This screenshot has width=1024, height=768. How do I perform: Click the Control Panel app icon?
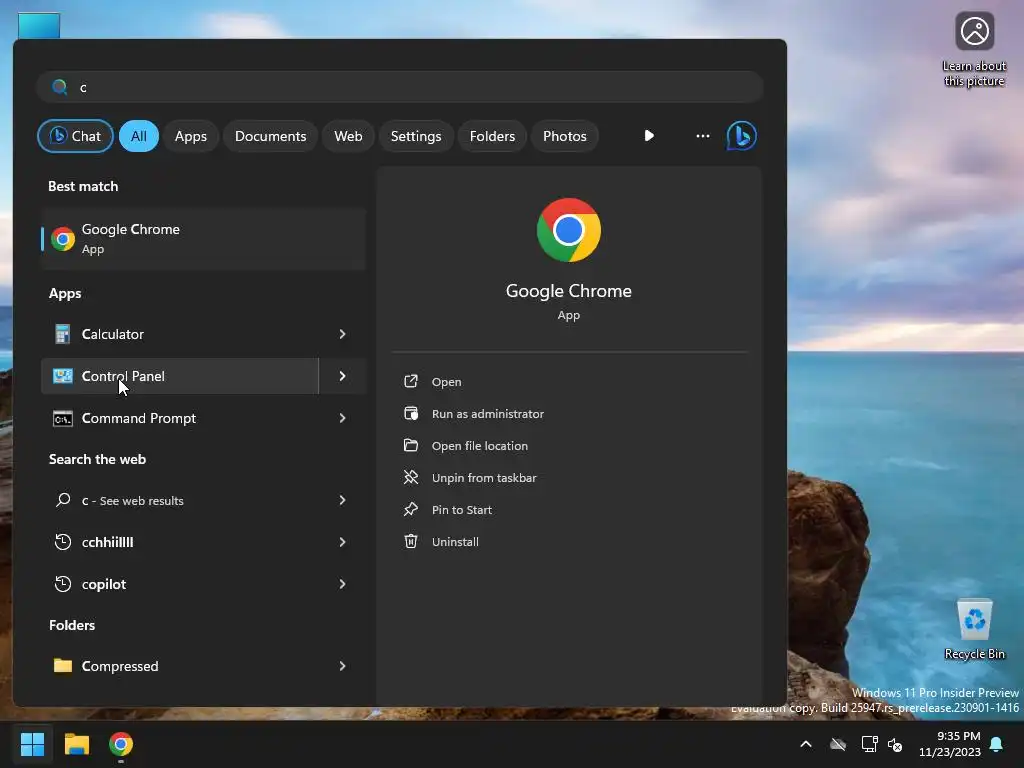click(x=63, y=376)
